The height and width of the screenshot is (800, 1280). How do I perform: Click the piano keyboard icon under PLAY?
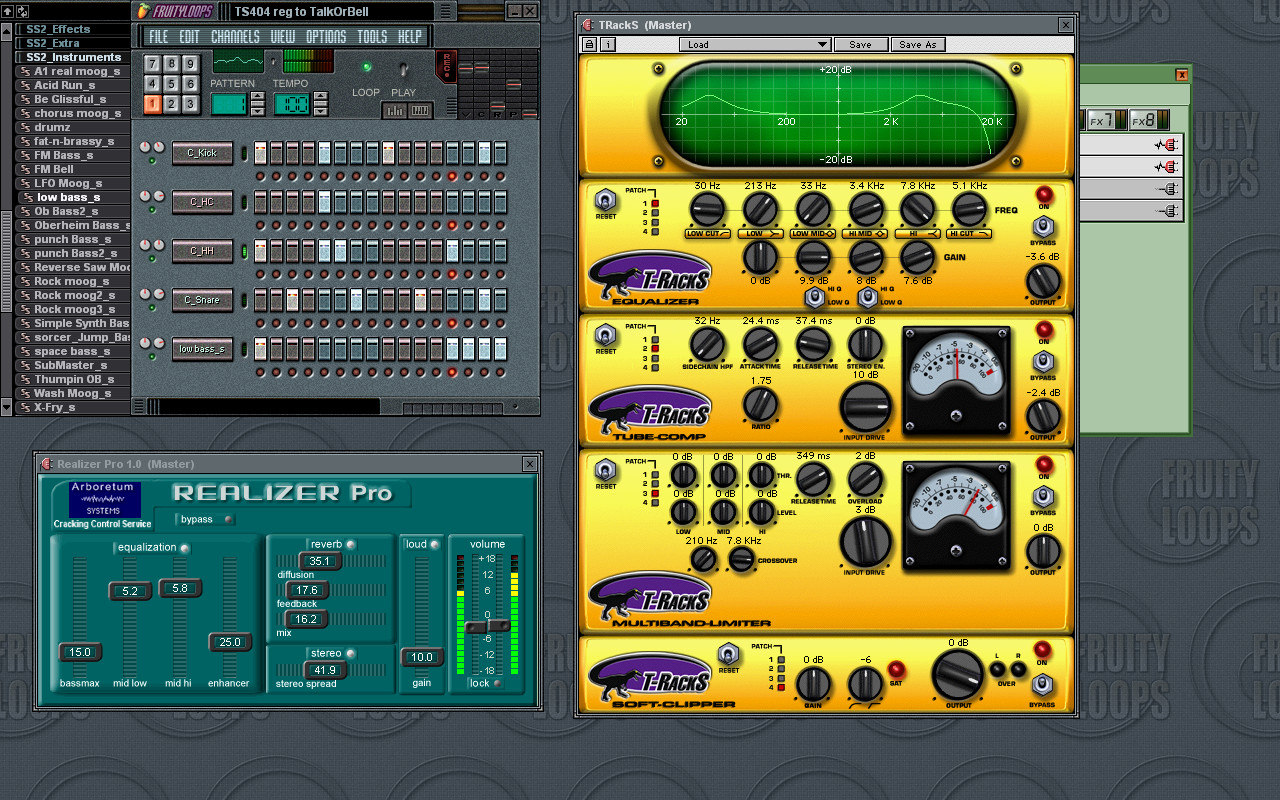coord(421,111)
